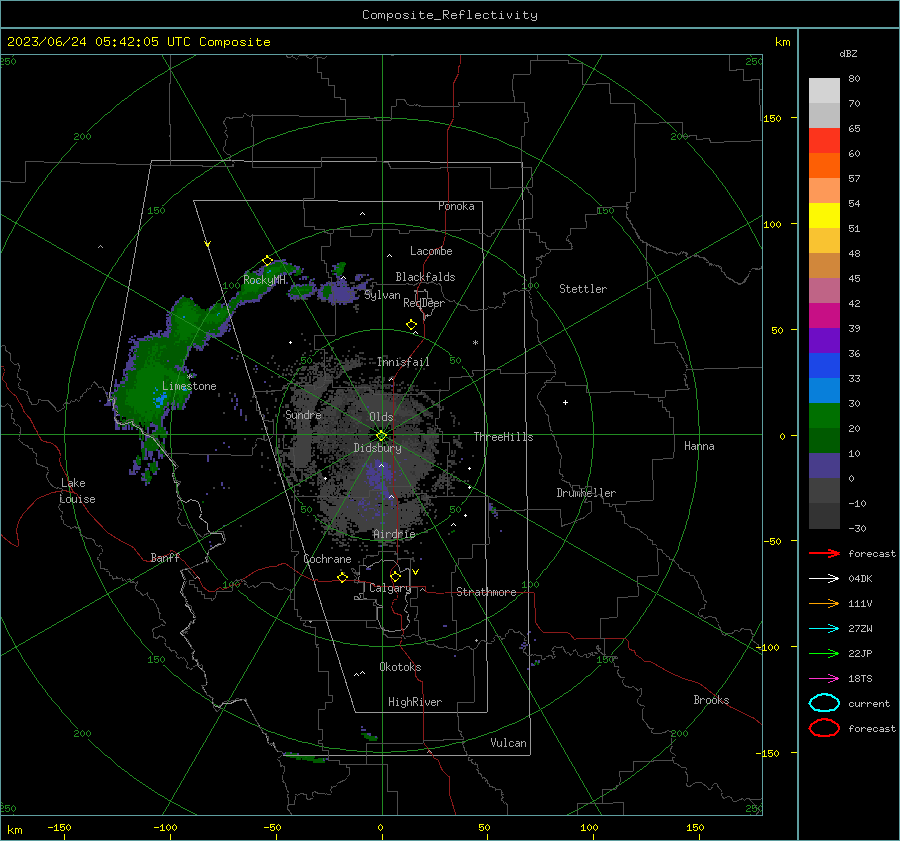Select the orange 60-57 dBZ color swatch
900x841 pixels.
pyautogui.click(x=824, y=166)
